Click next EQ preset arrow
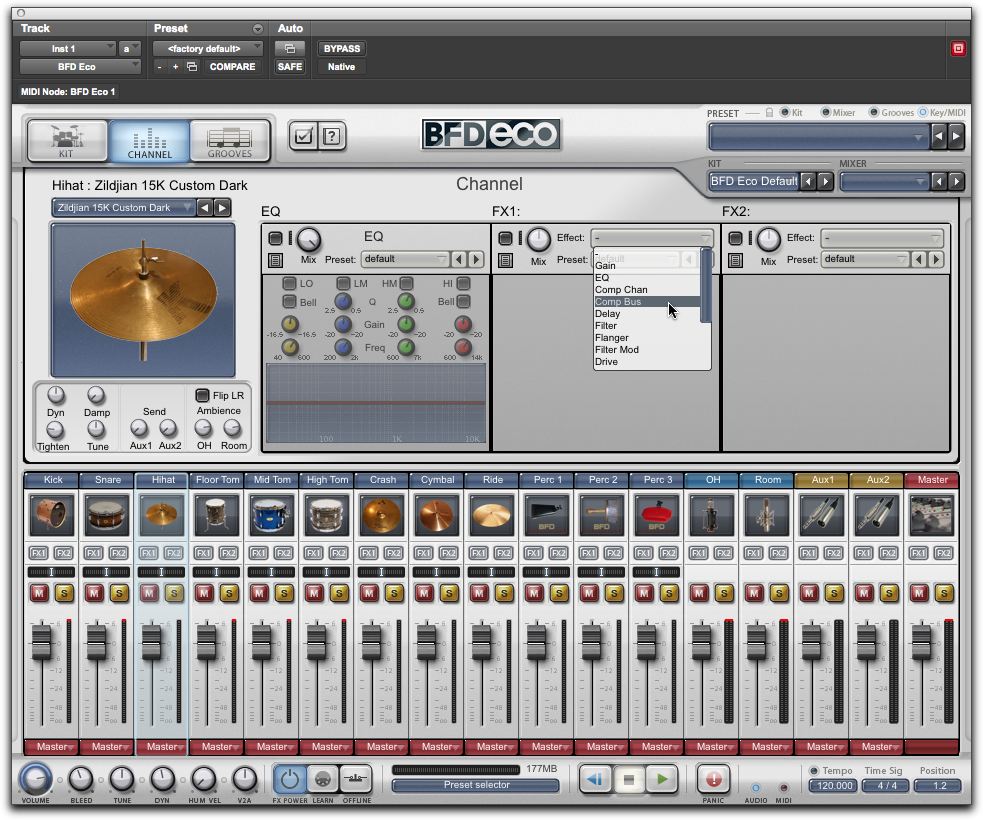The width and height of the screenshot is (983, 820). (x=476, y=259)
